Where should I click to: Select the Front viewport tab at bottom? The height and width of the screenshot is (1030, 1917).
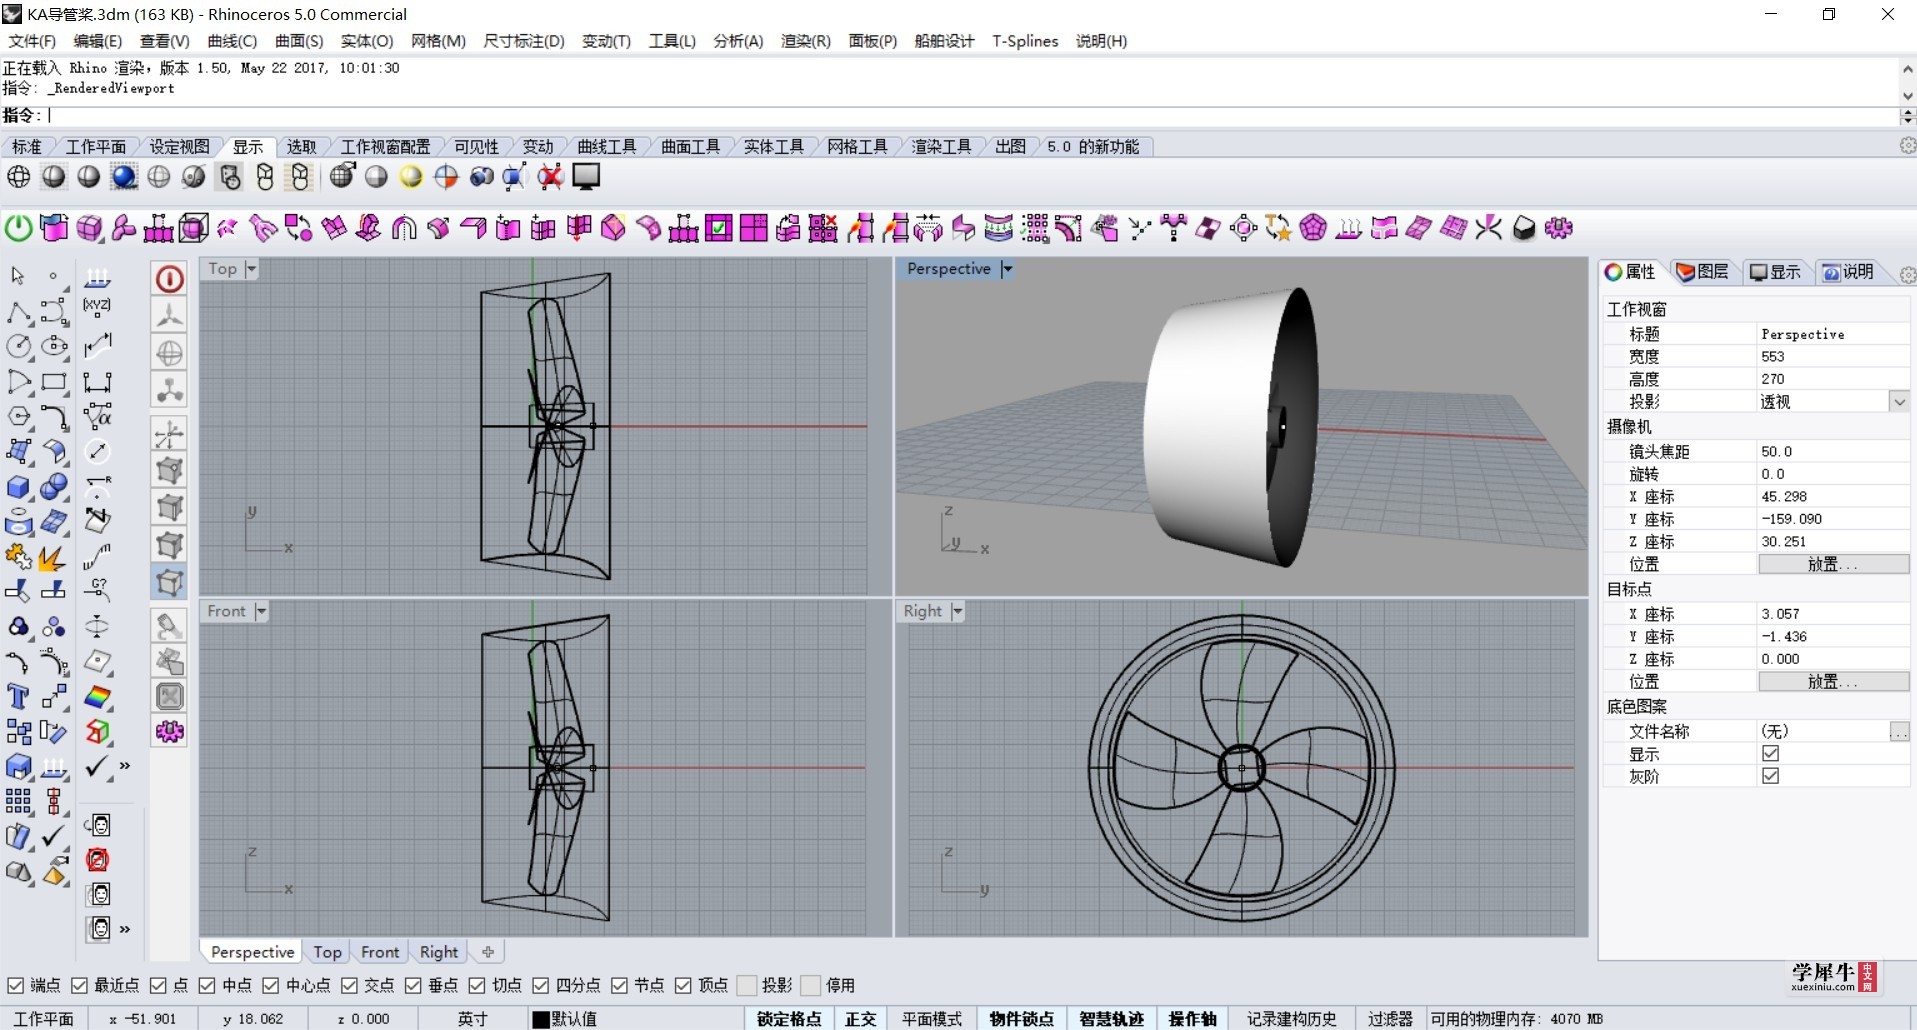coord(380,952)
